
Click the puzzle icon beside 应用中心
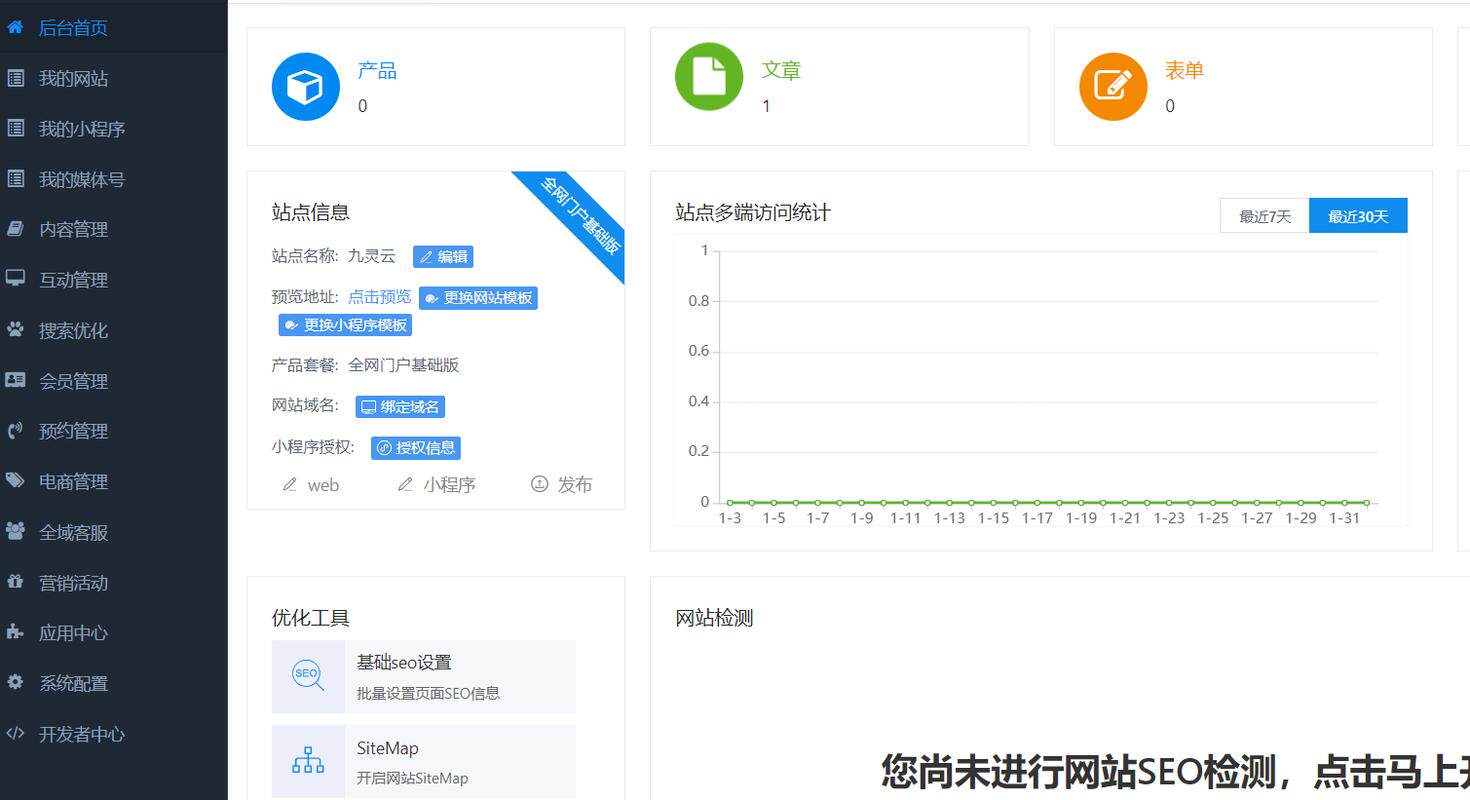pos(15,632)
